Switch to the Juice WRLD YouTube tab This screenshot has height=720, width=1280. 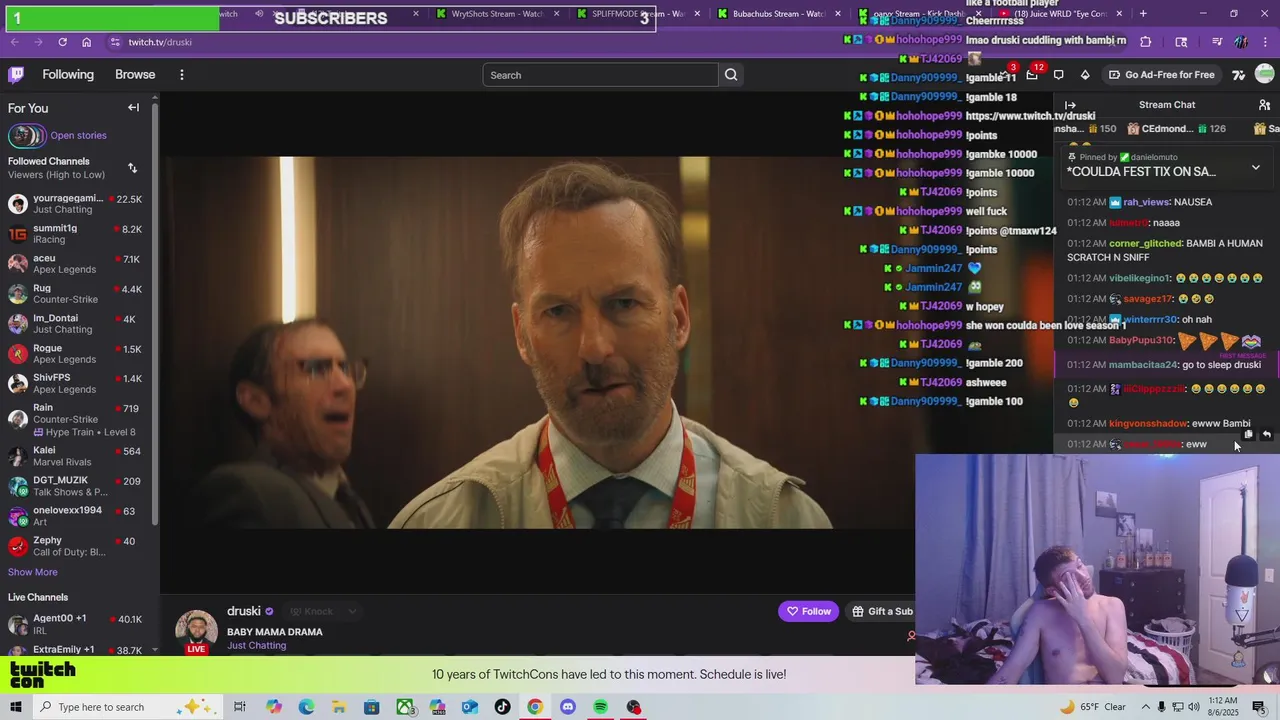[x=1062, y=14]
